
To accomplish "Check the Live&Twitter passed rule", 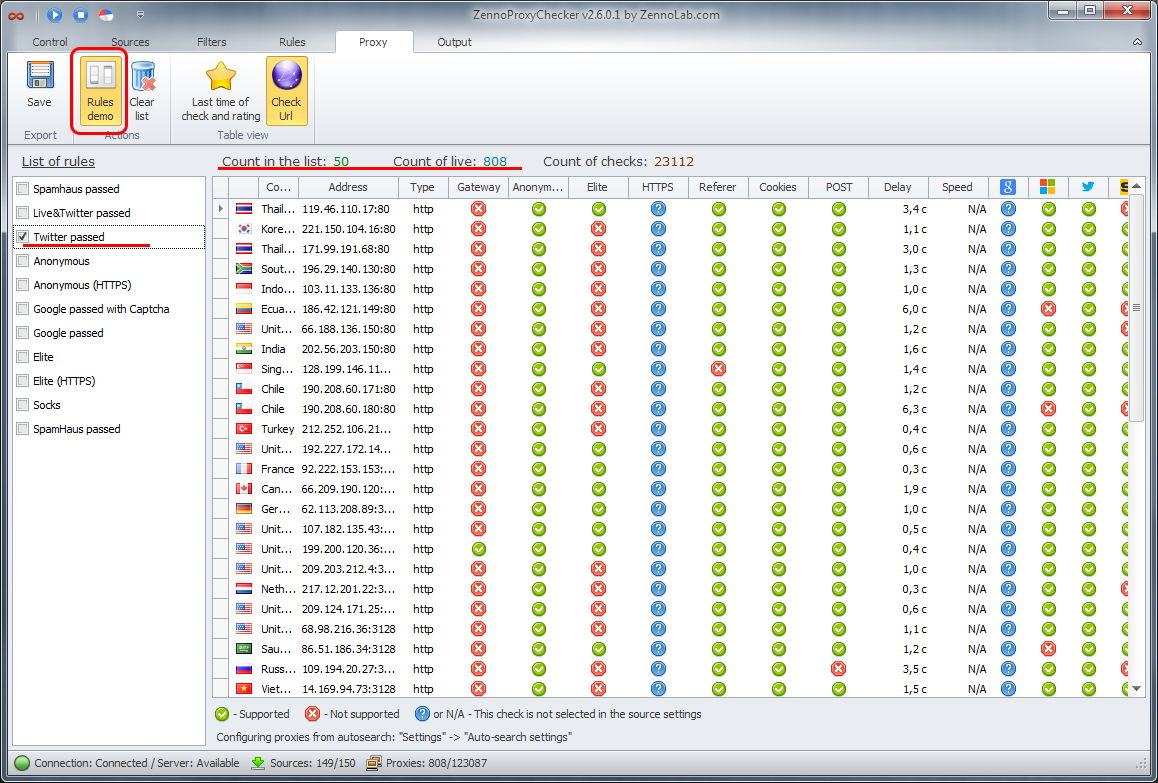I will click(x=23, y=213).
